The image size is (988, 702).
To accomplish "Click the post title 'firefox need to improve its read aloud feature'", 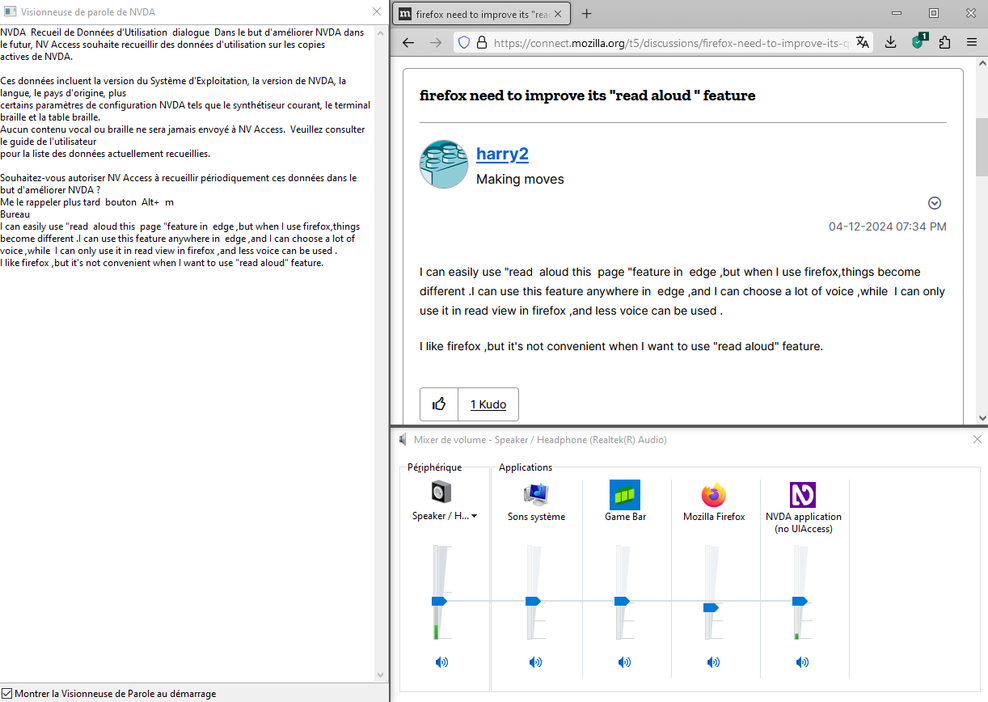I will click(x=587, y=95).
